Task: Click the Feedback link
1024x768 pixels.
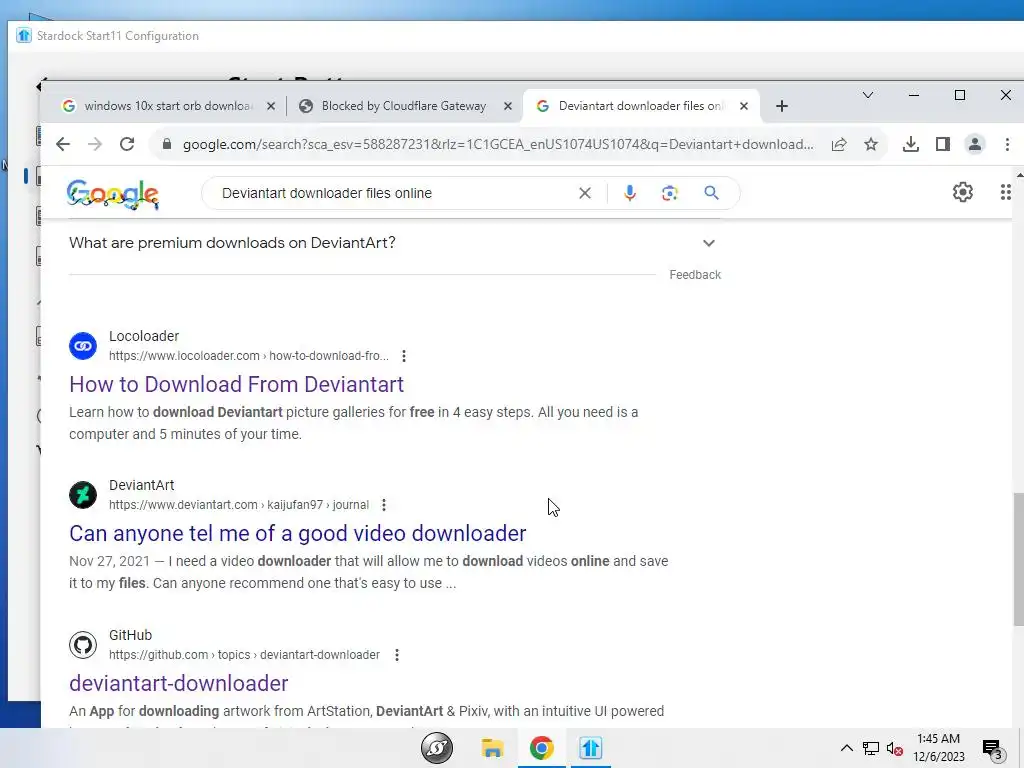Action: (x=695, y=275)
